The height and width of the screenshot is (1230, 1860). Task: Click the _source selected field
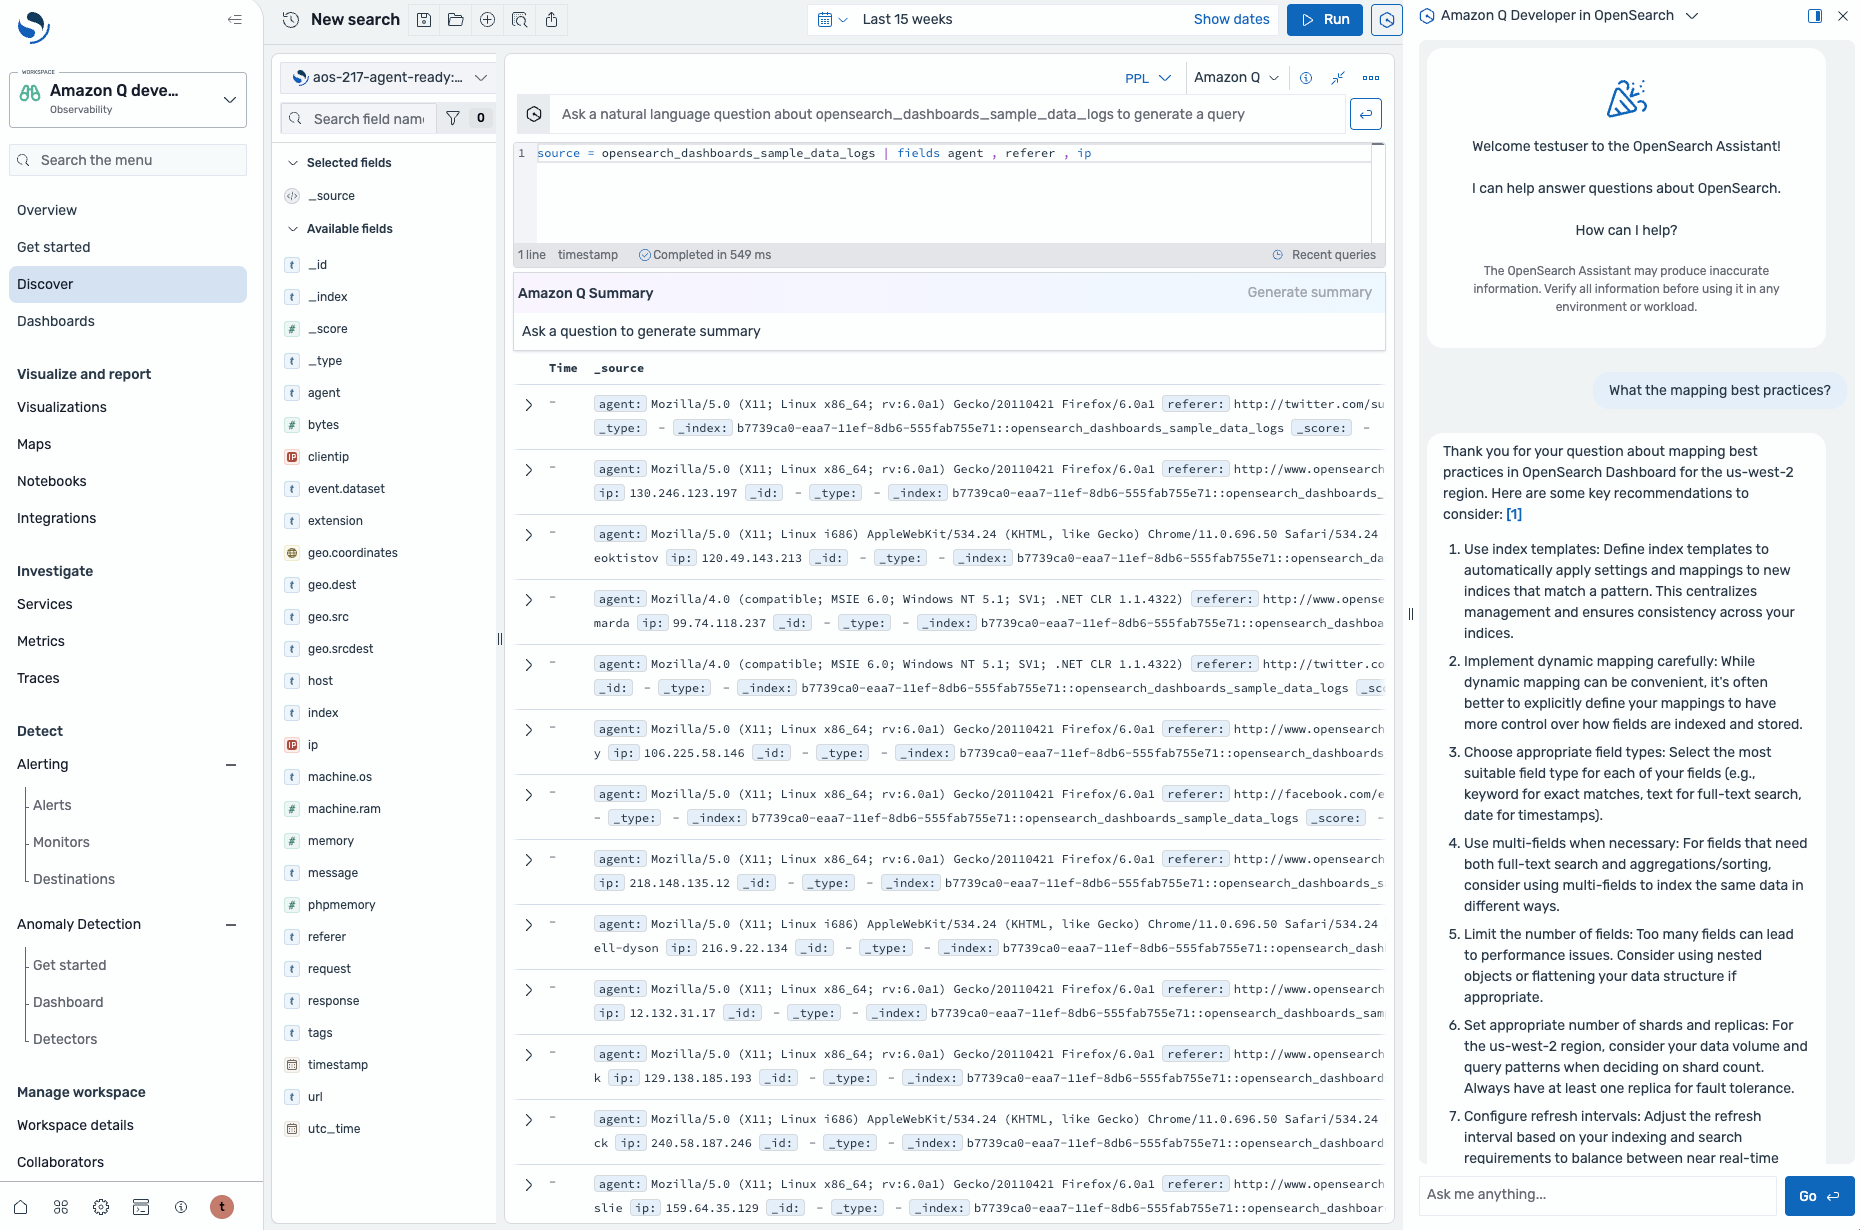(x=331, y=195)
